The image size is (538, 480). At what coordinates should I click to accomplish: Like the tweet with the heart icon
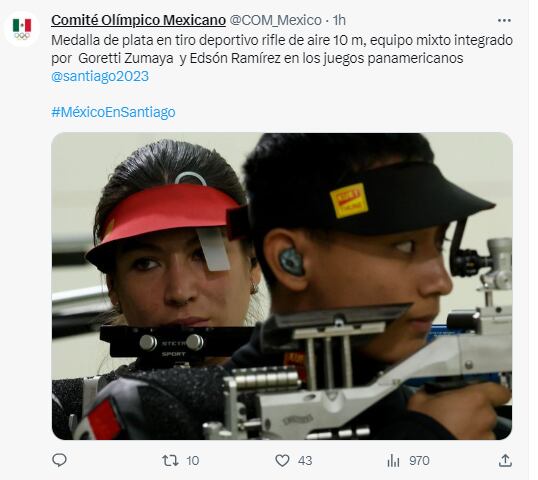282,460
